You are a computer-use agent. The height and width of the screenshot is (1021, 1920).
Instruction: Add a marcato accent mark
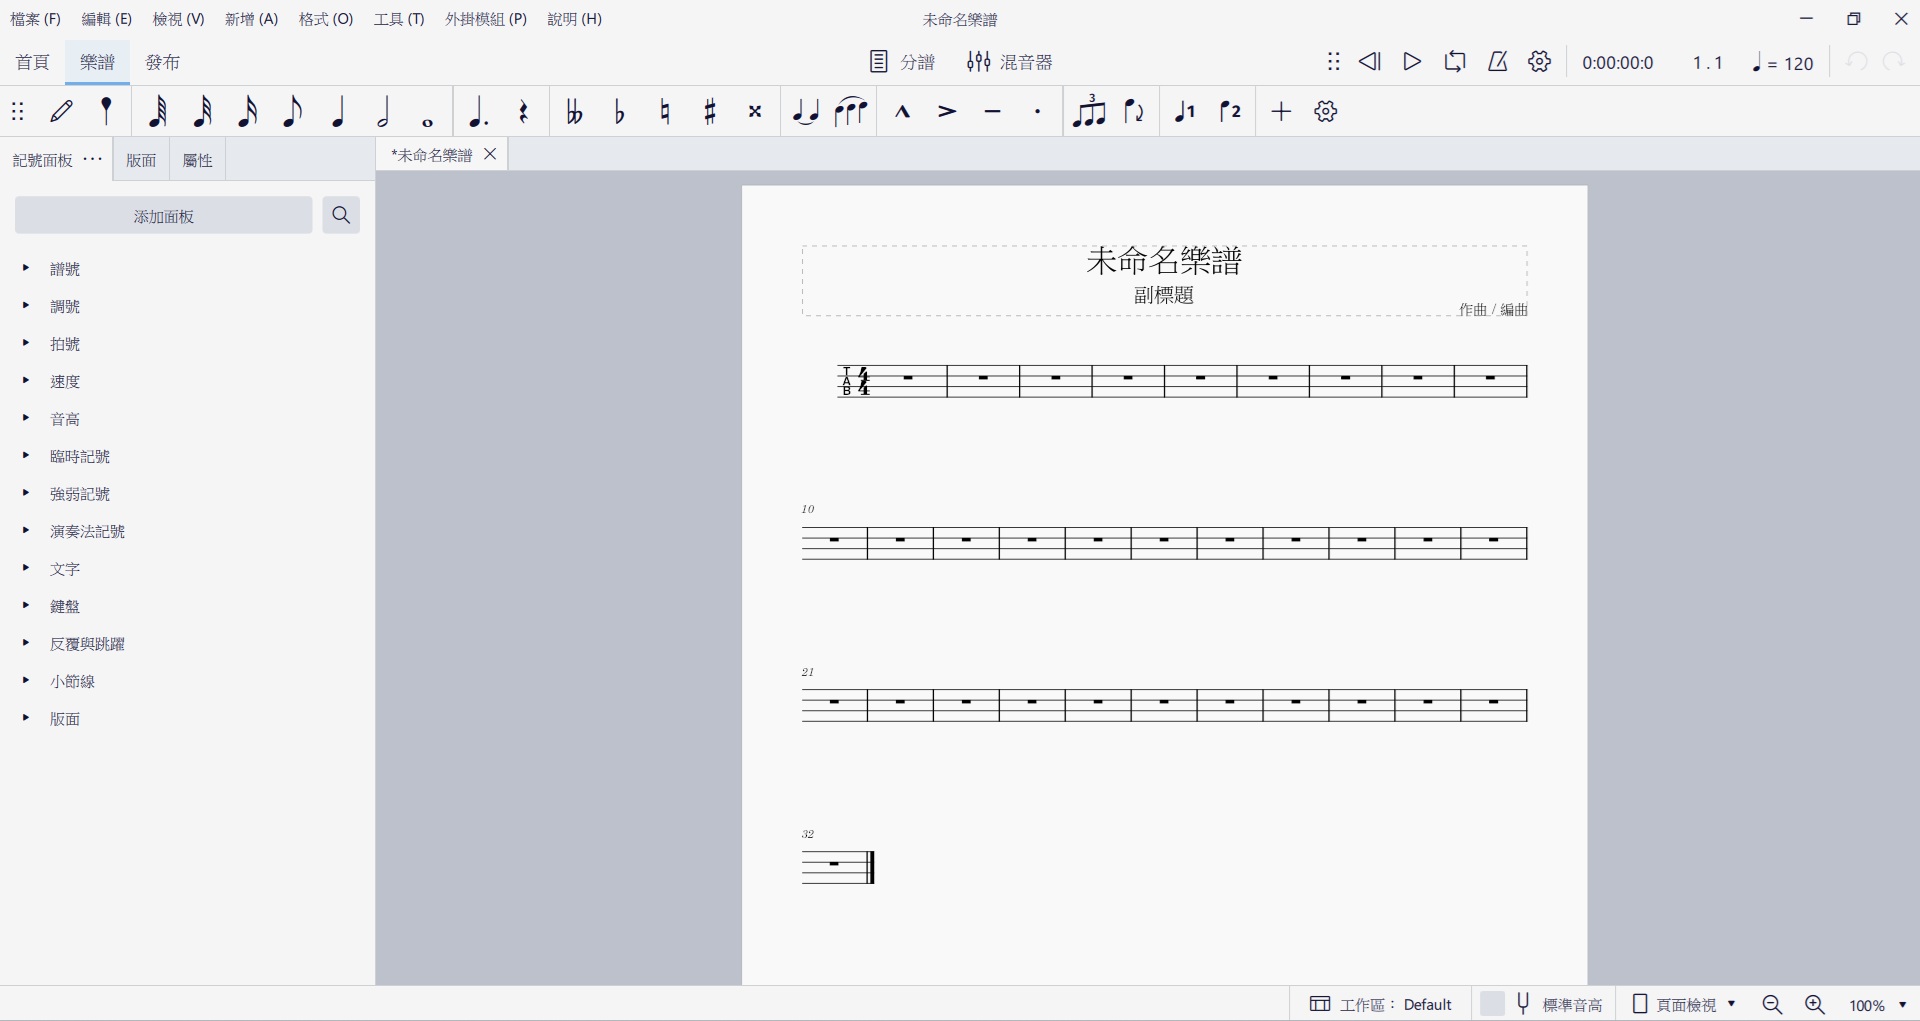click(x=902, y=112)
